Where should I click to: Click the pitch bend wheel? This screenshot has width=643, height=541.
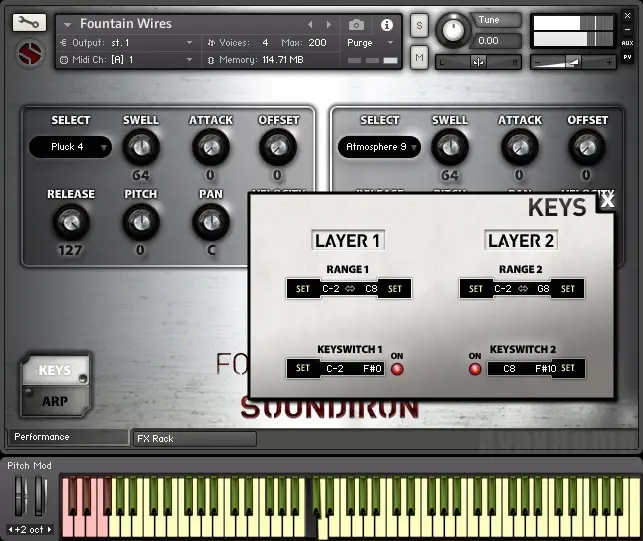click(x=20, y=496)
